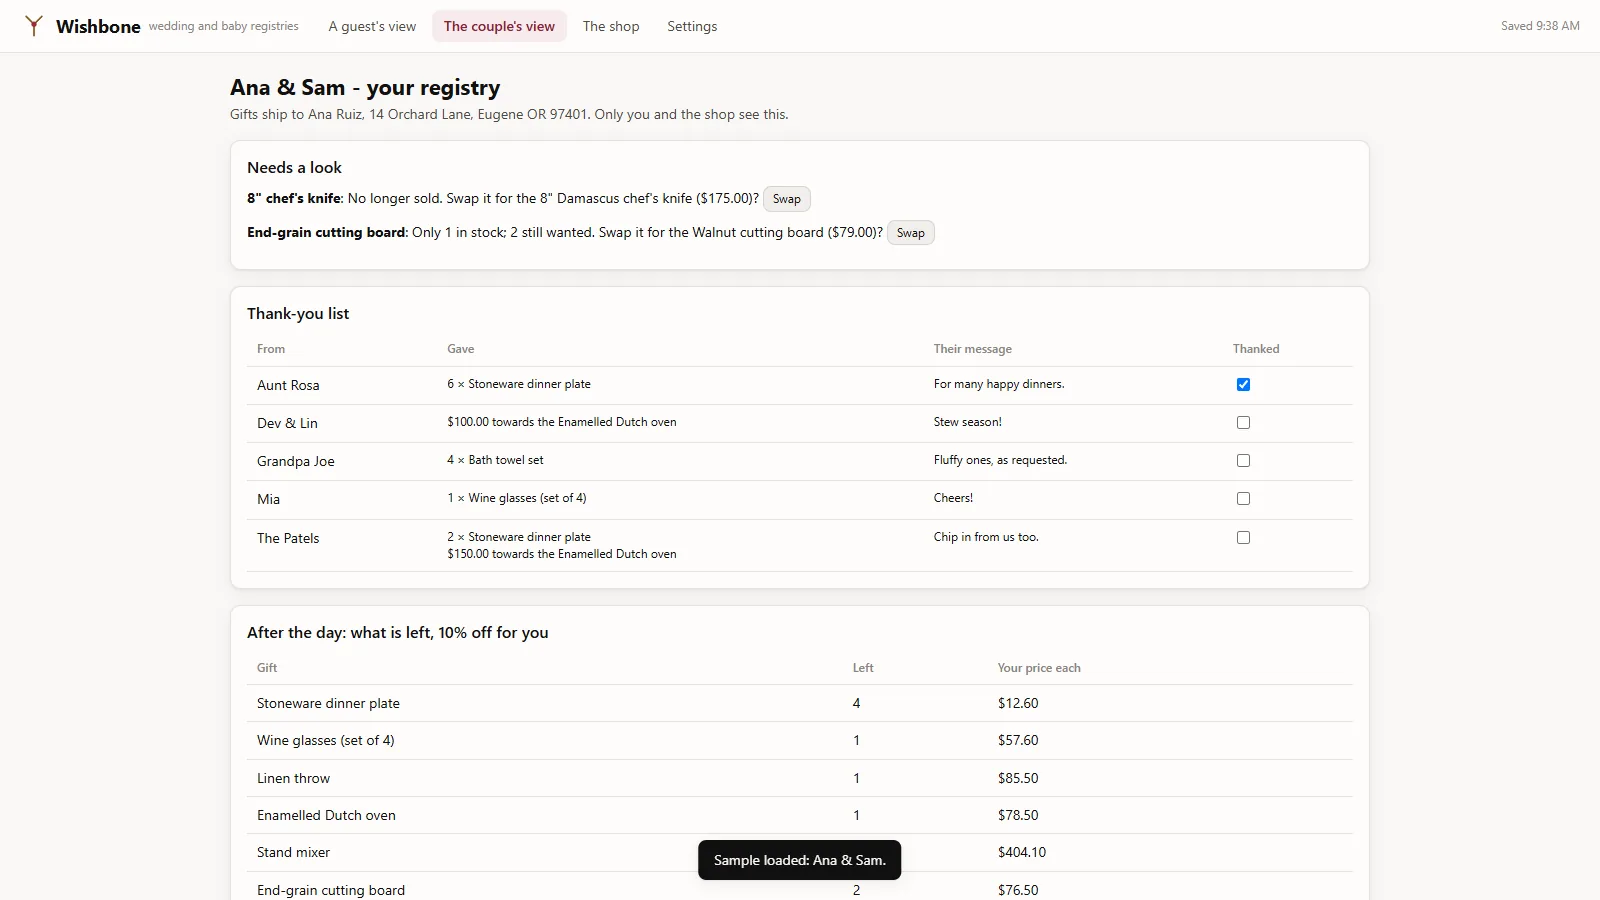Select the 'Saved 9:38 AM' status text

coord(1540,26)
